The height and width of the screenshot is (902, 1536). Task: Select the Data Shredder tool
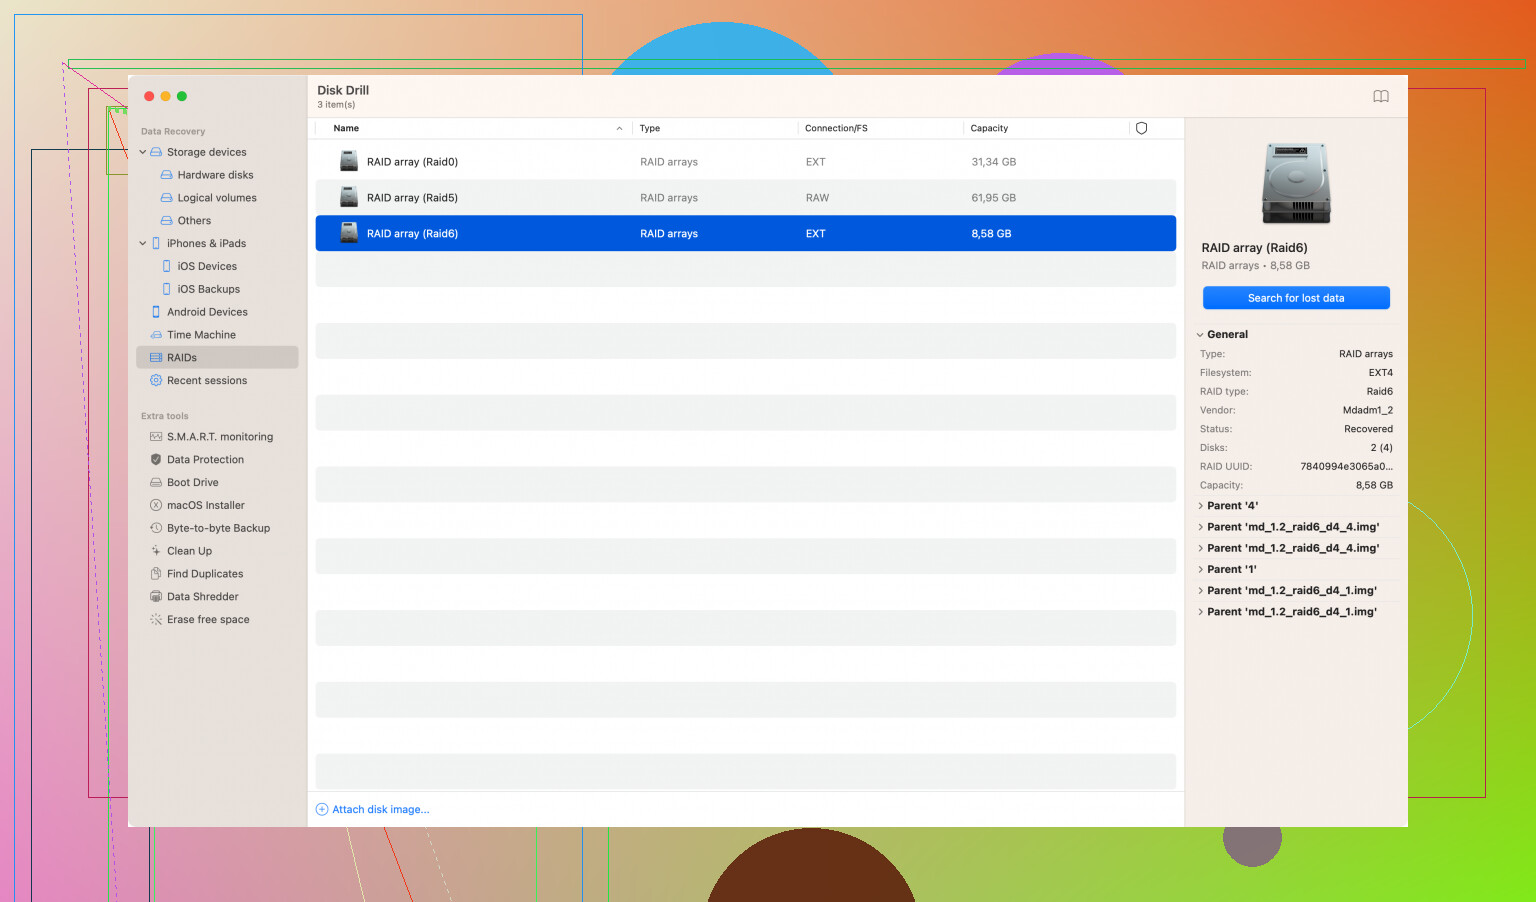pyautogui.click(x=202, y=597)
